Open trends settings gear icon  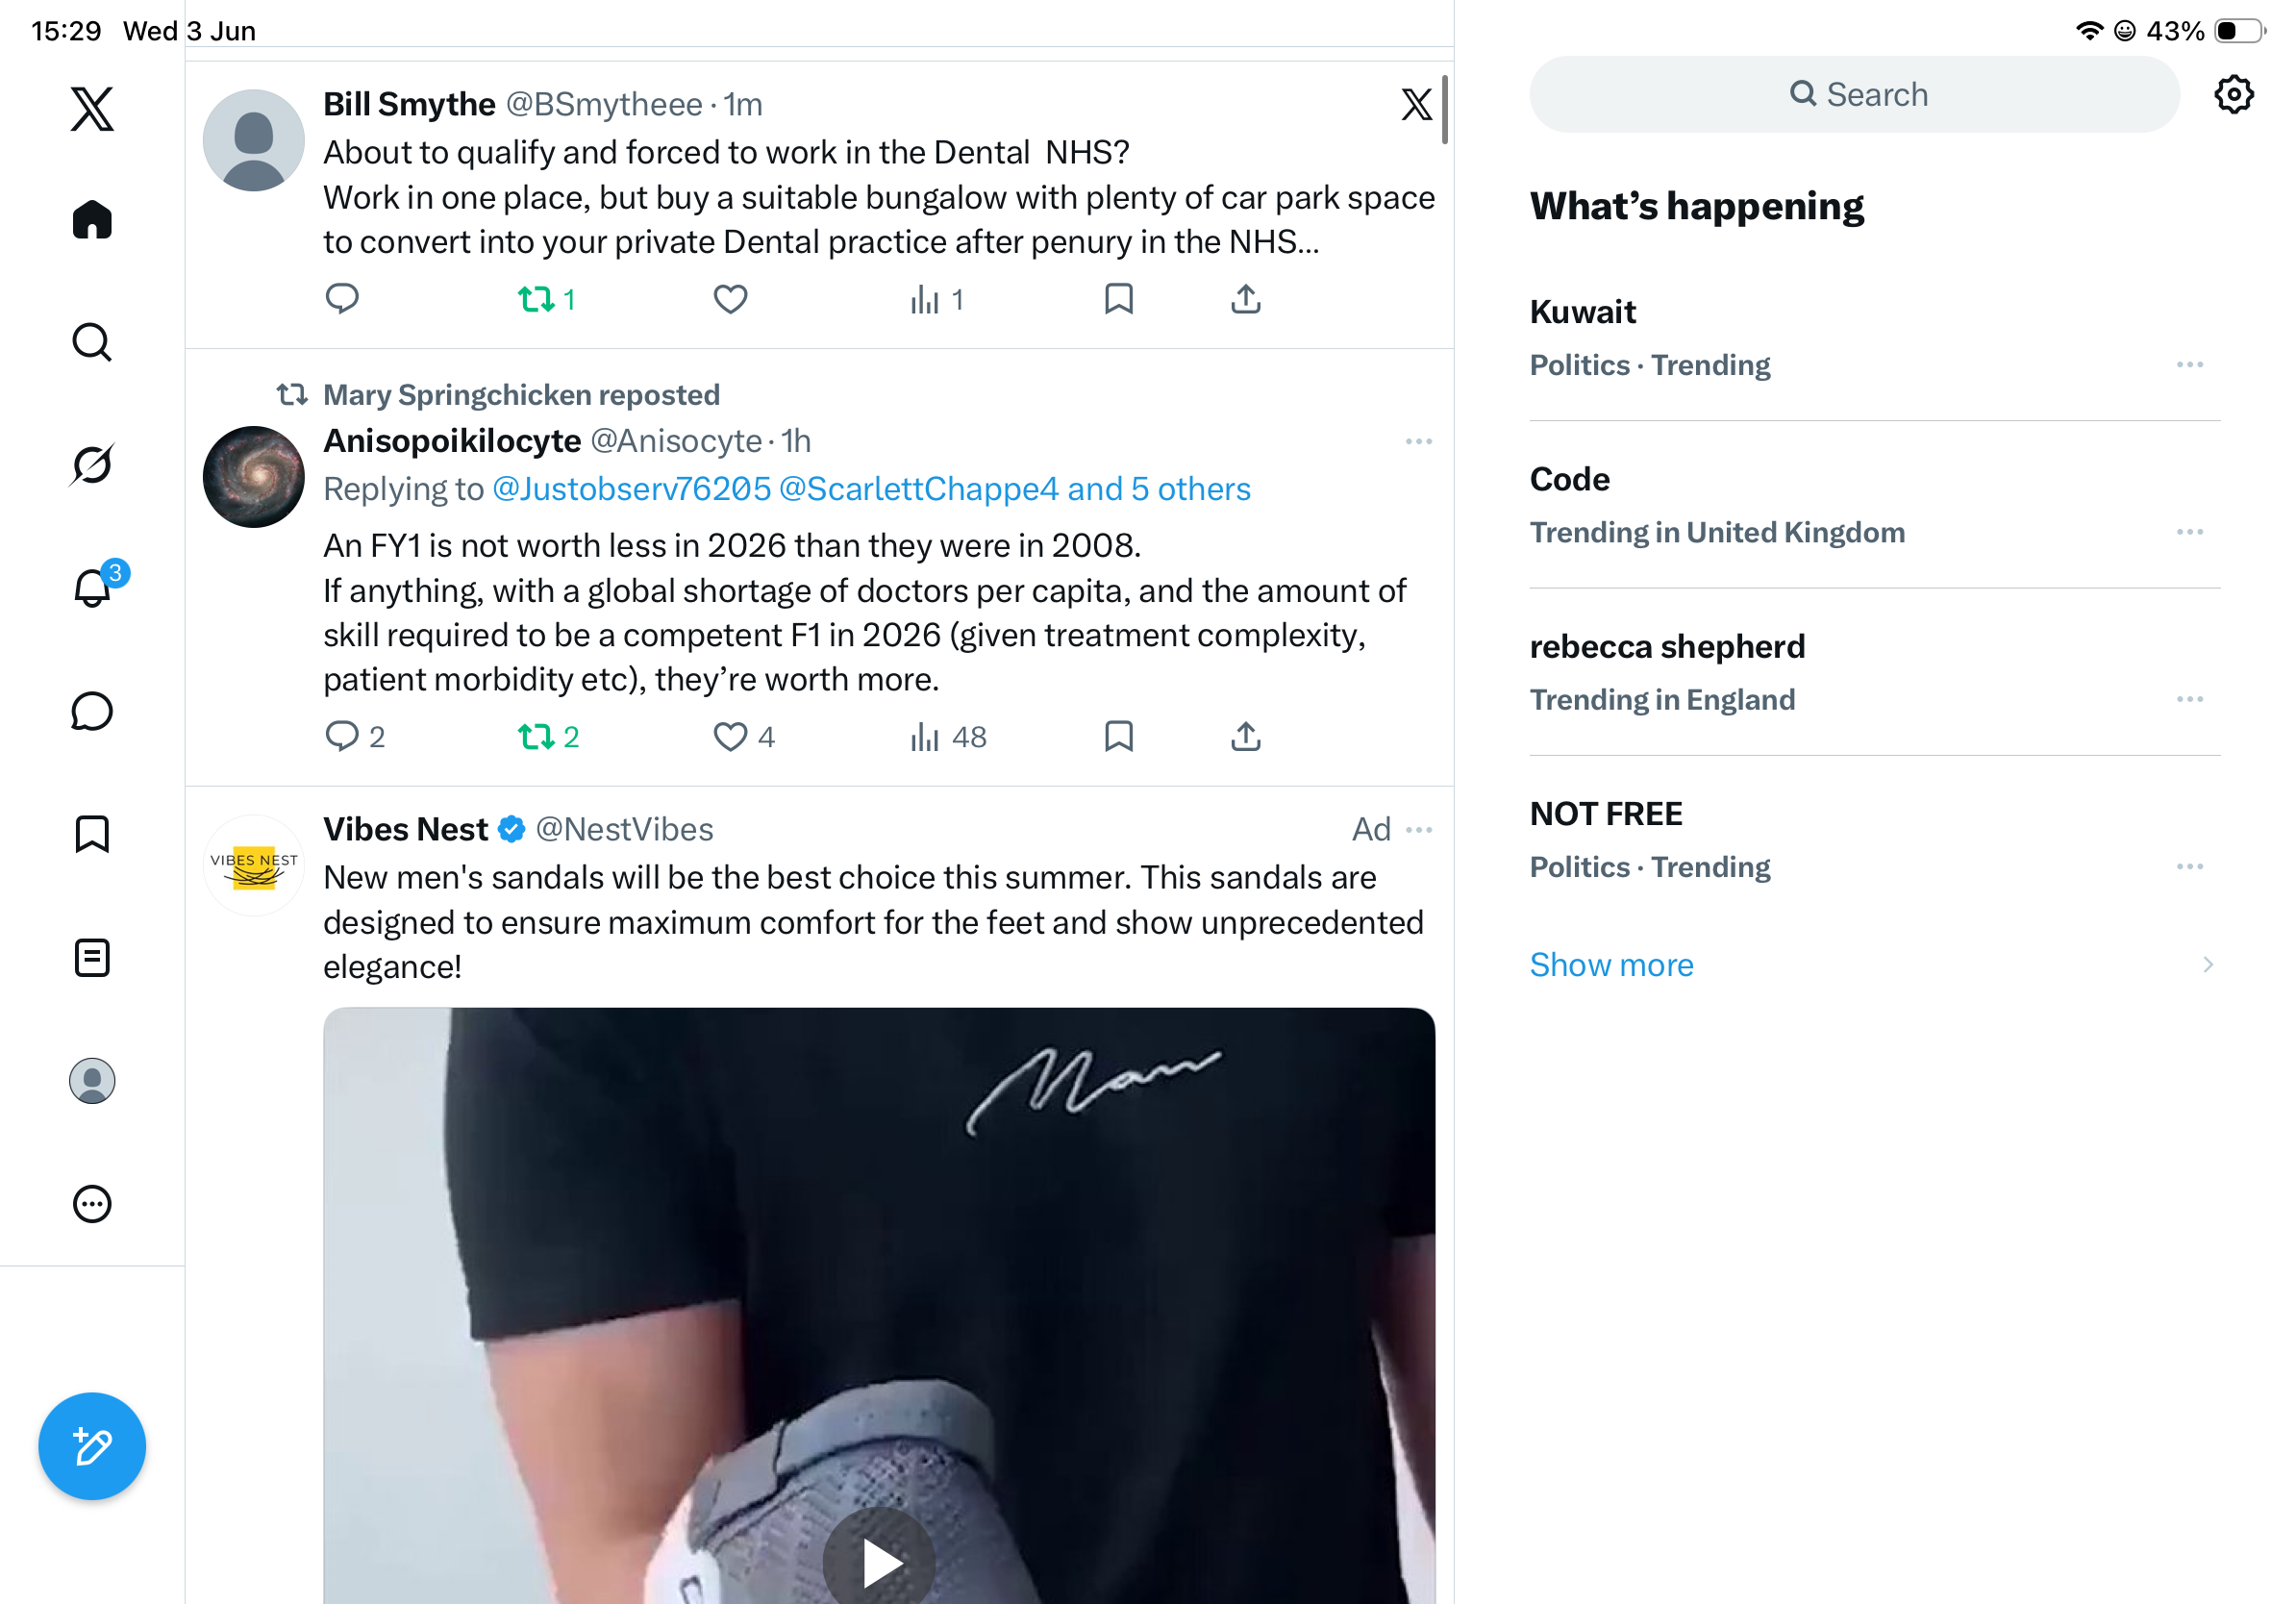2233,95
